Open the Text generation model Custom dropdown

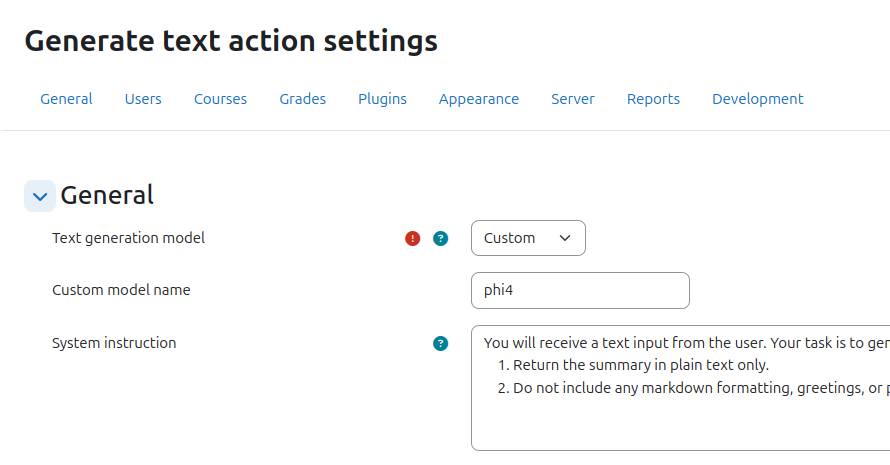pyautogui.click(x=528, y=238)
